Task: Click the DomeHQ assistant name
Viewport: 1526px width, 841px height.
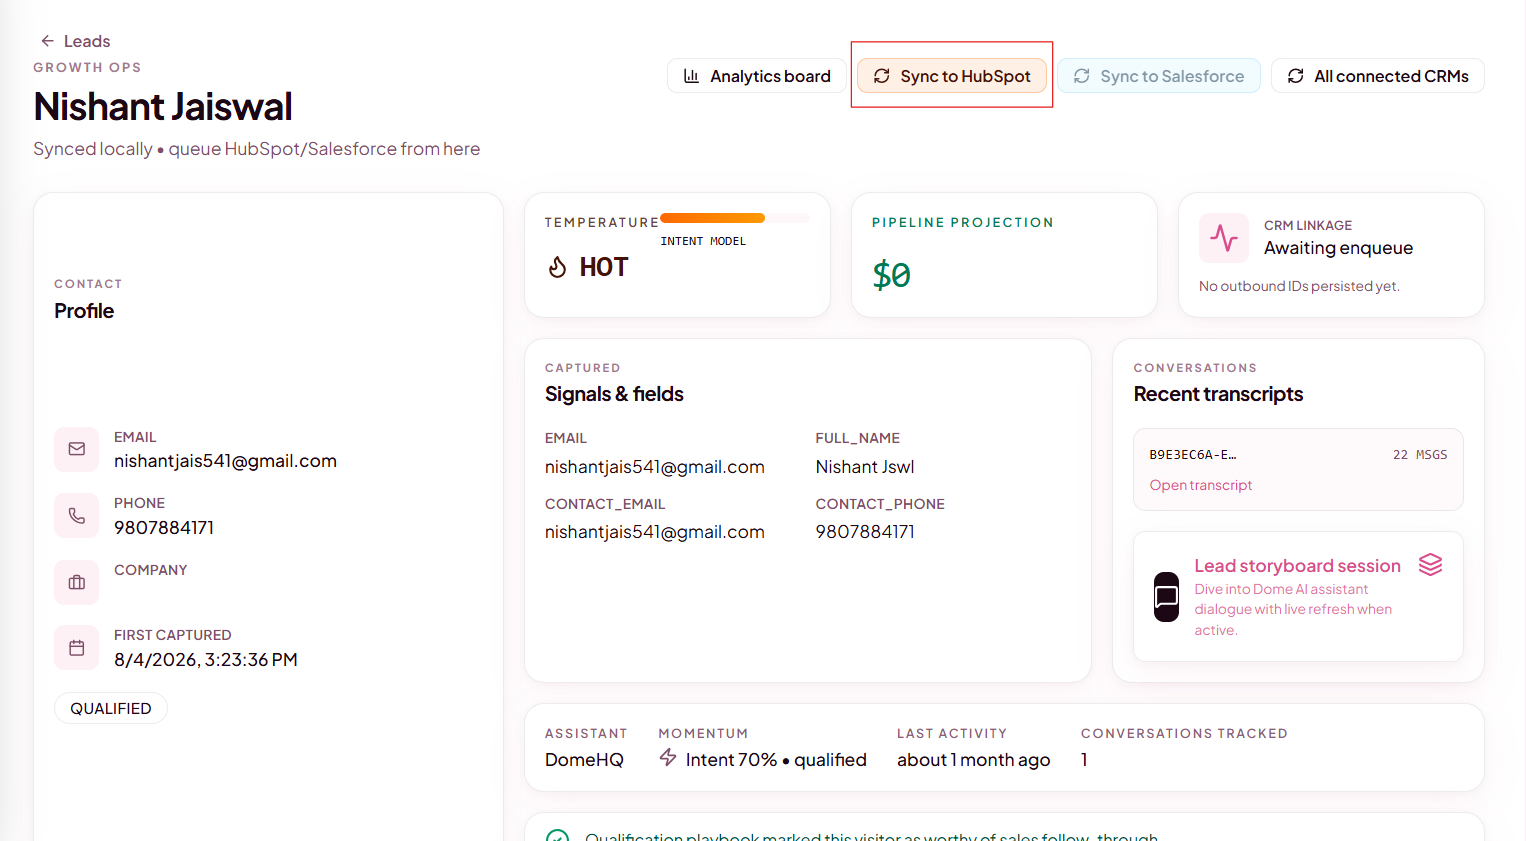Action: (584, 760)
